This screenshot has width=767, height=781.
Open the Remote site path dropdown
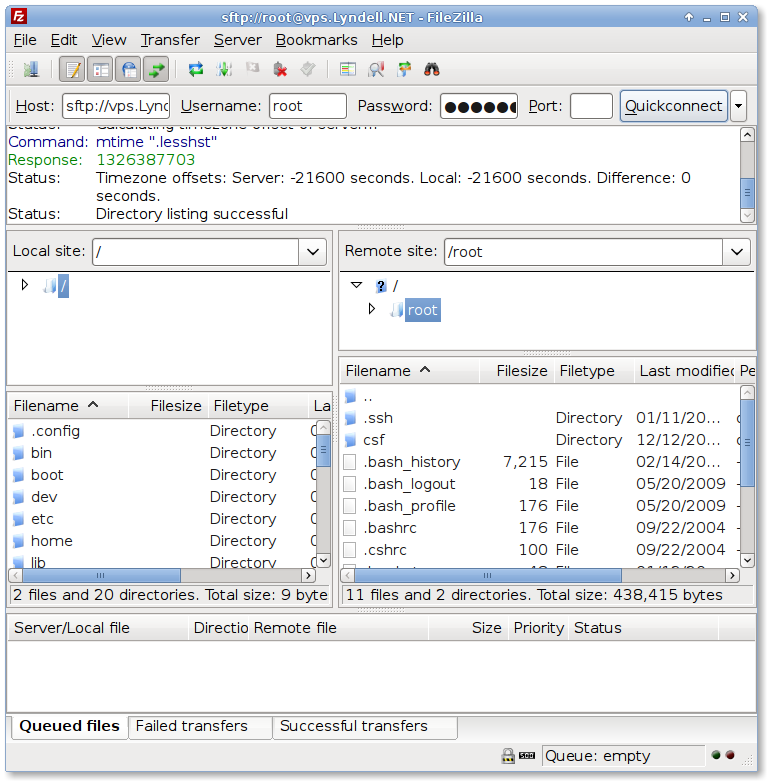737,252
